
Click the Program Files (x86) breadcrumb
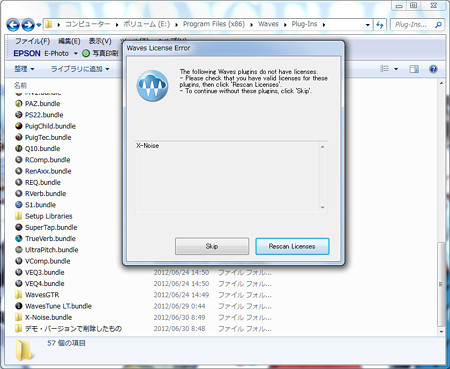pos(214,24)
